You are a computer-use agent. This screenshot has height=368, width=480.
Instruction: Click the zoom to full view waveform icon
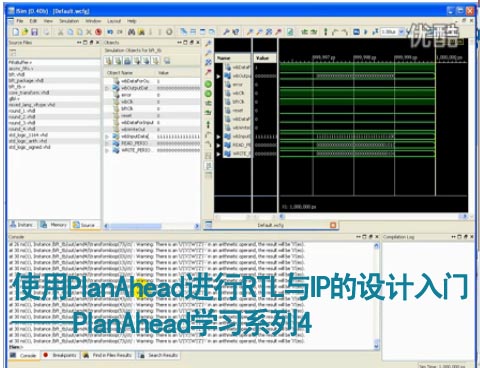point(208,62)
